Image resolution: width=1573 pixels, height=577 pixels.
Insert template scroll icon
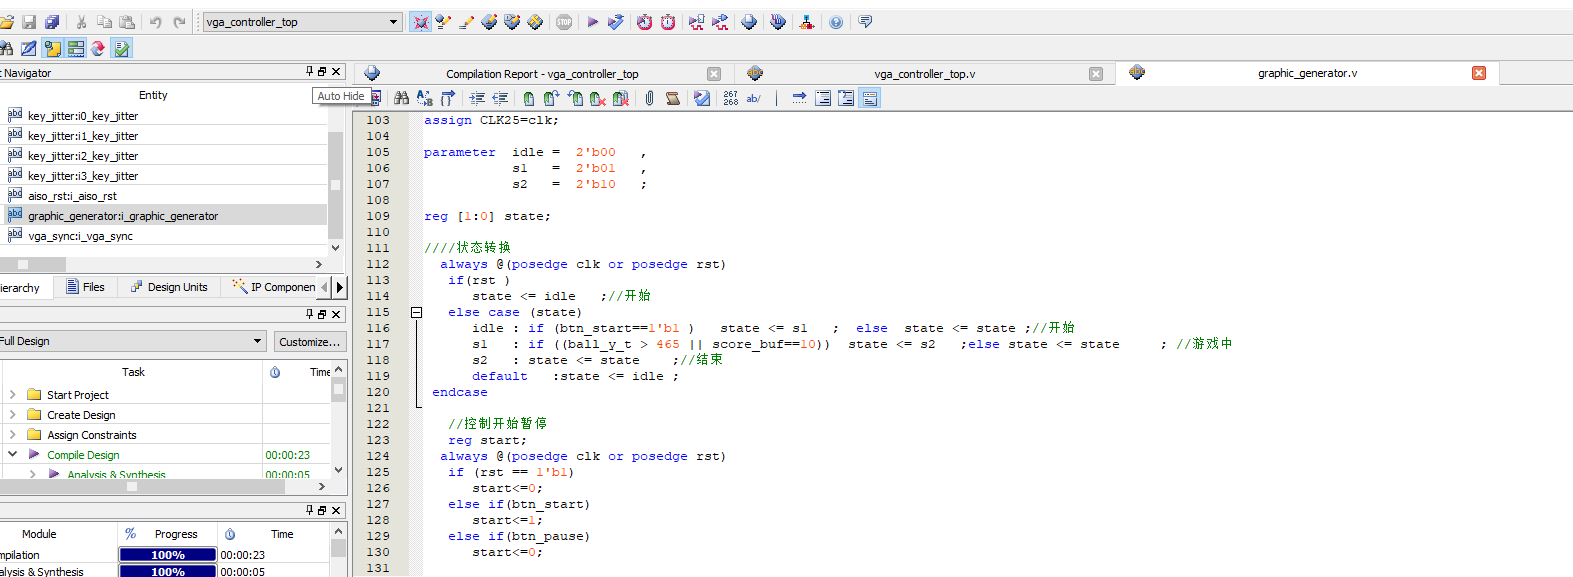pyautogui.click(x=673, y=98)
